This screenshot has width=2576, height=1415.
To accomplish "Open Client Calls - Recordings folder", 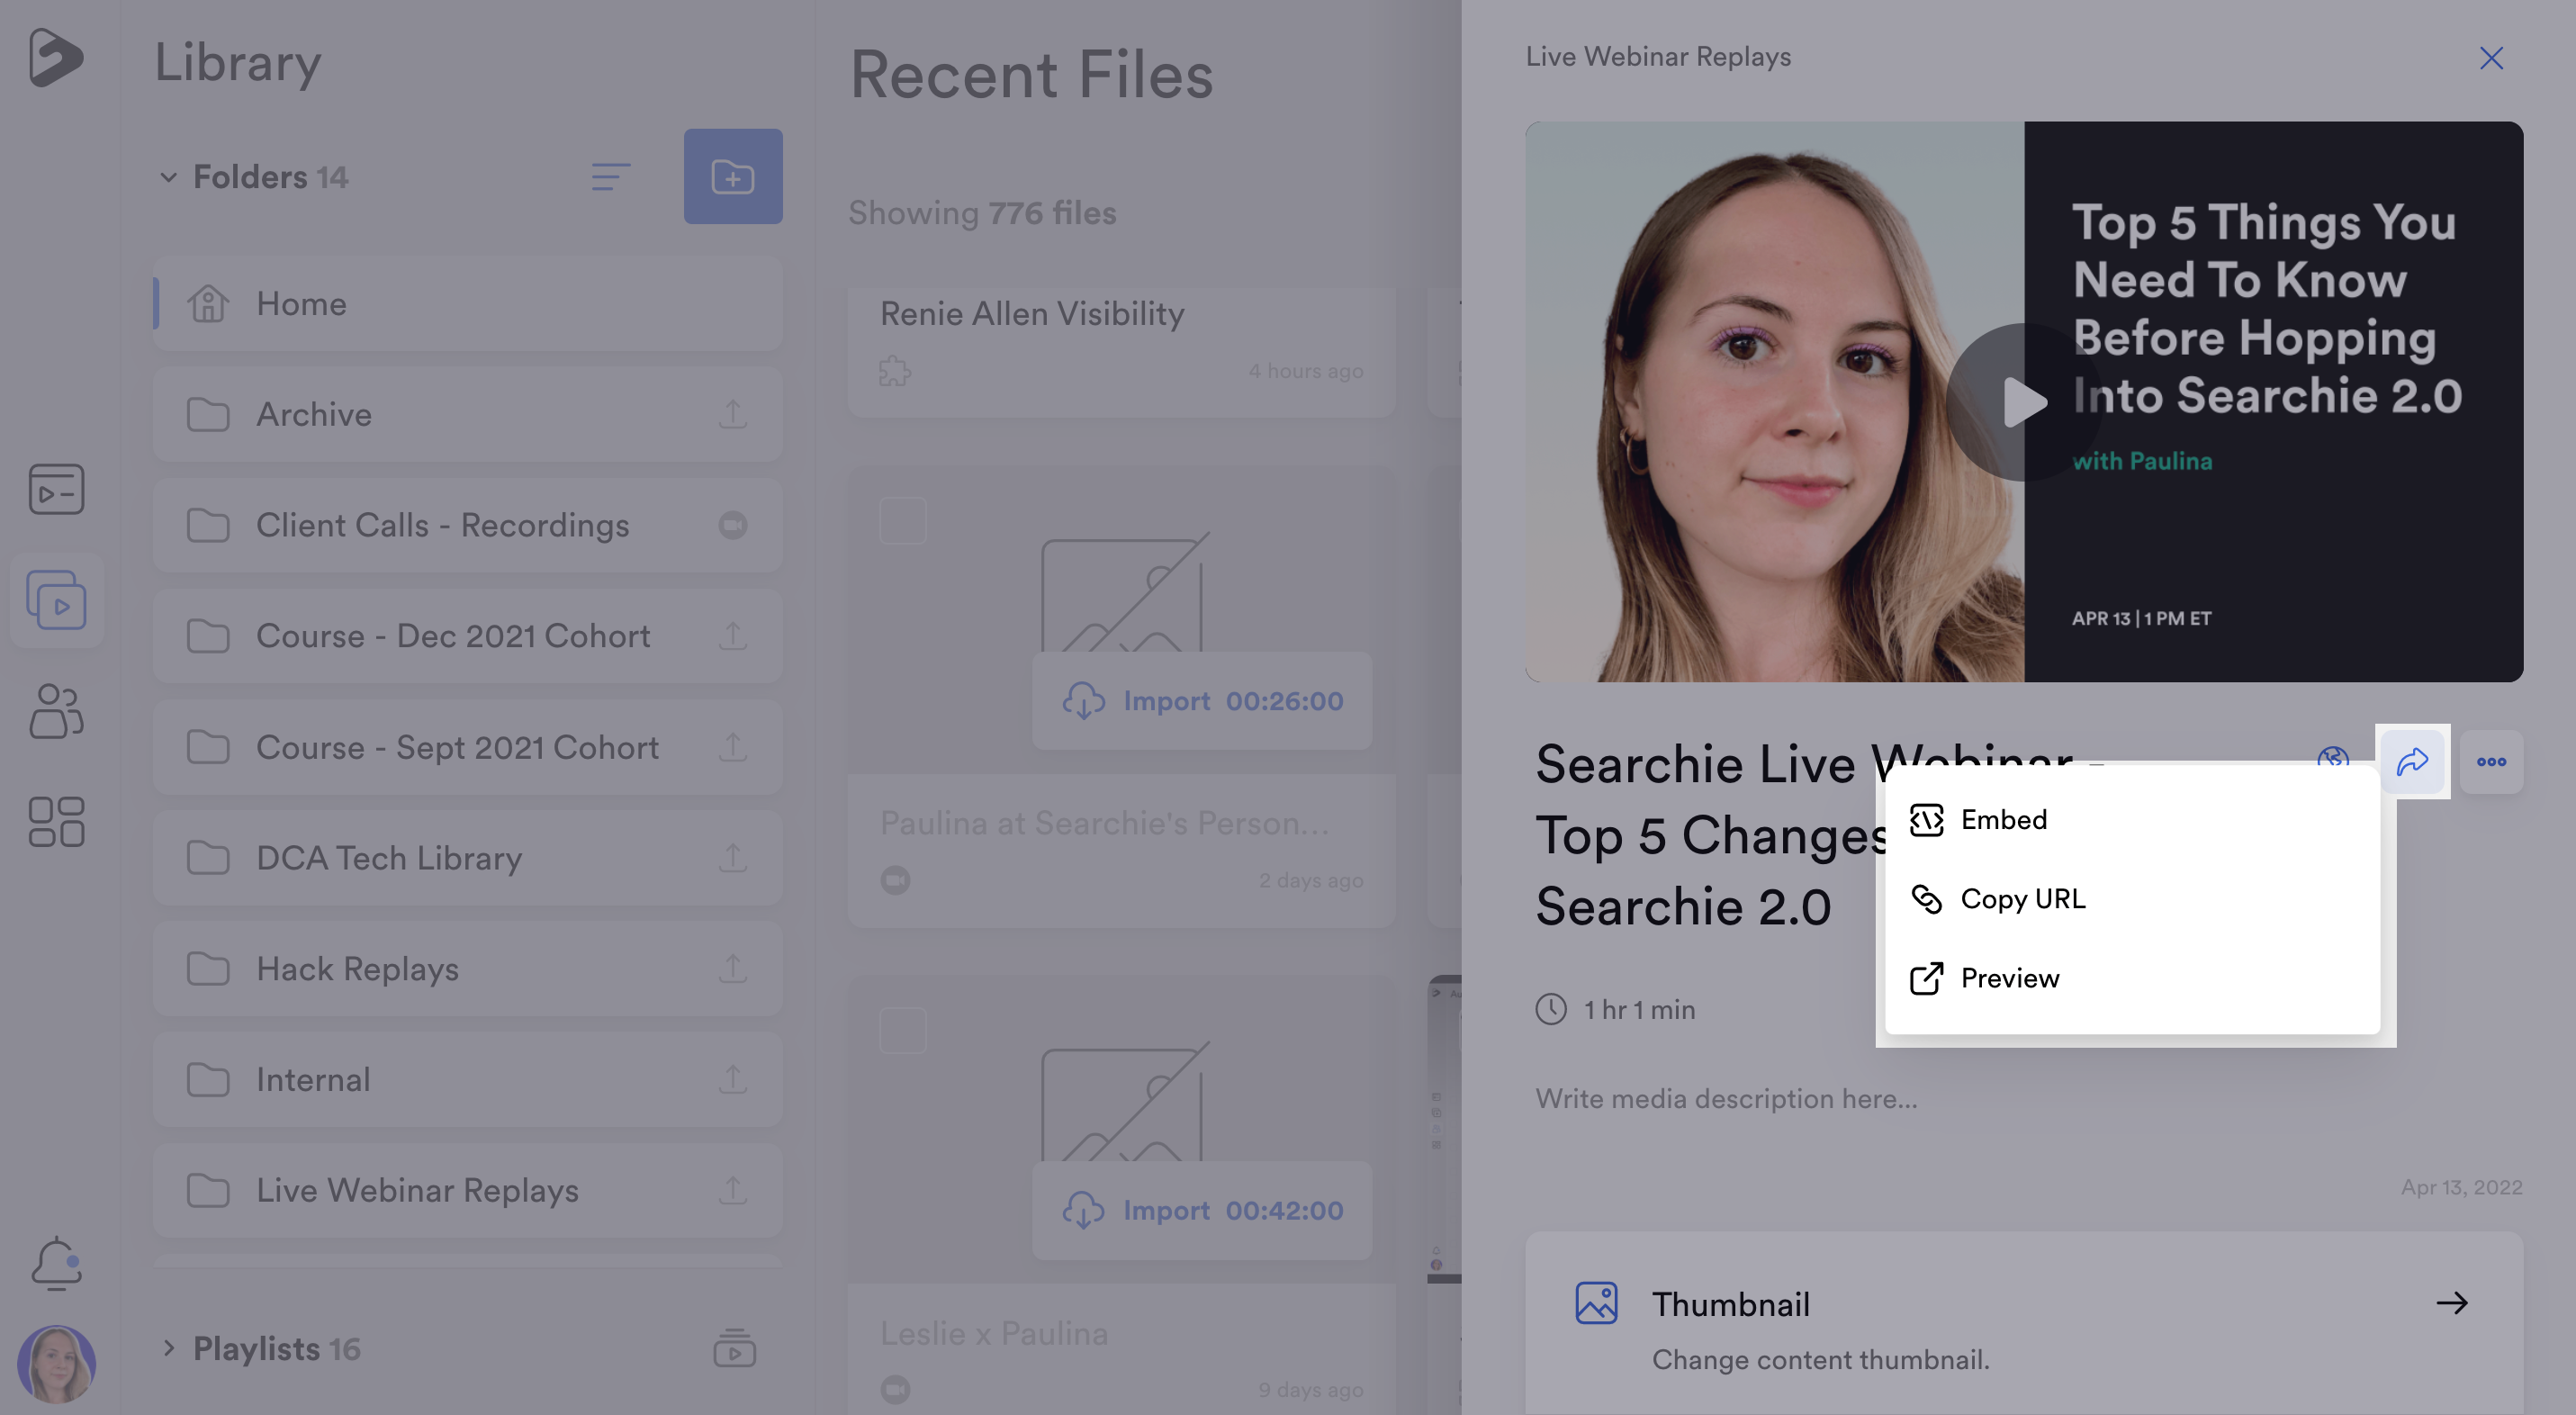I will 468,525.
